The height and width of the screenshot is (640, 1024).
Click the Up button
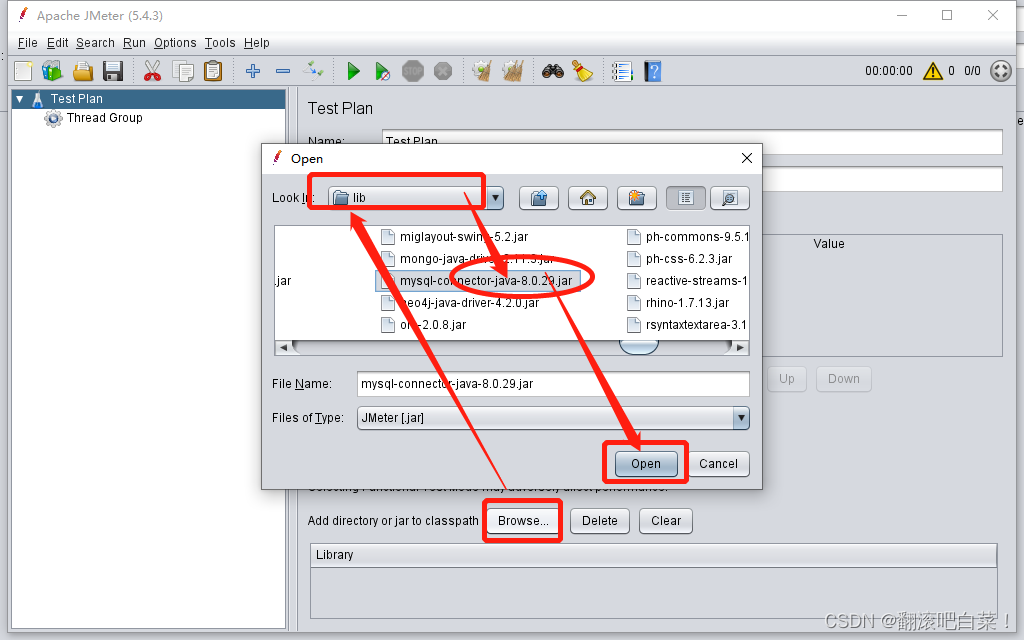(x=787, y=379)
